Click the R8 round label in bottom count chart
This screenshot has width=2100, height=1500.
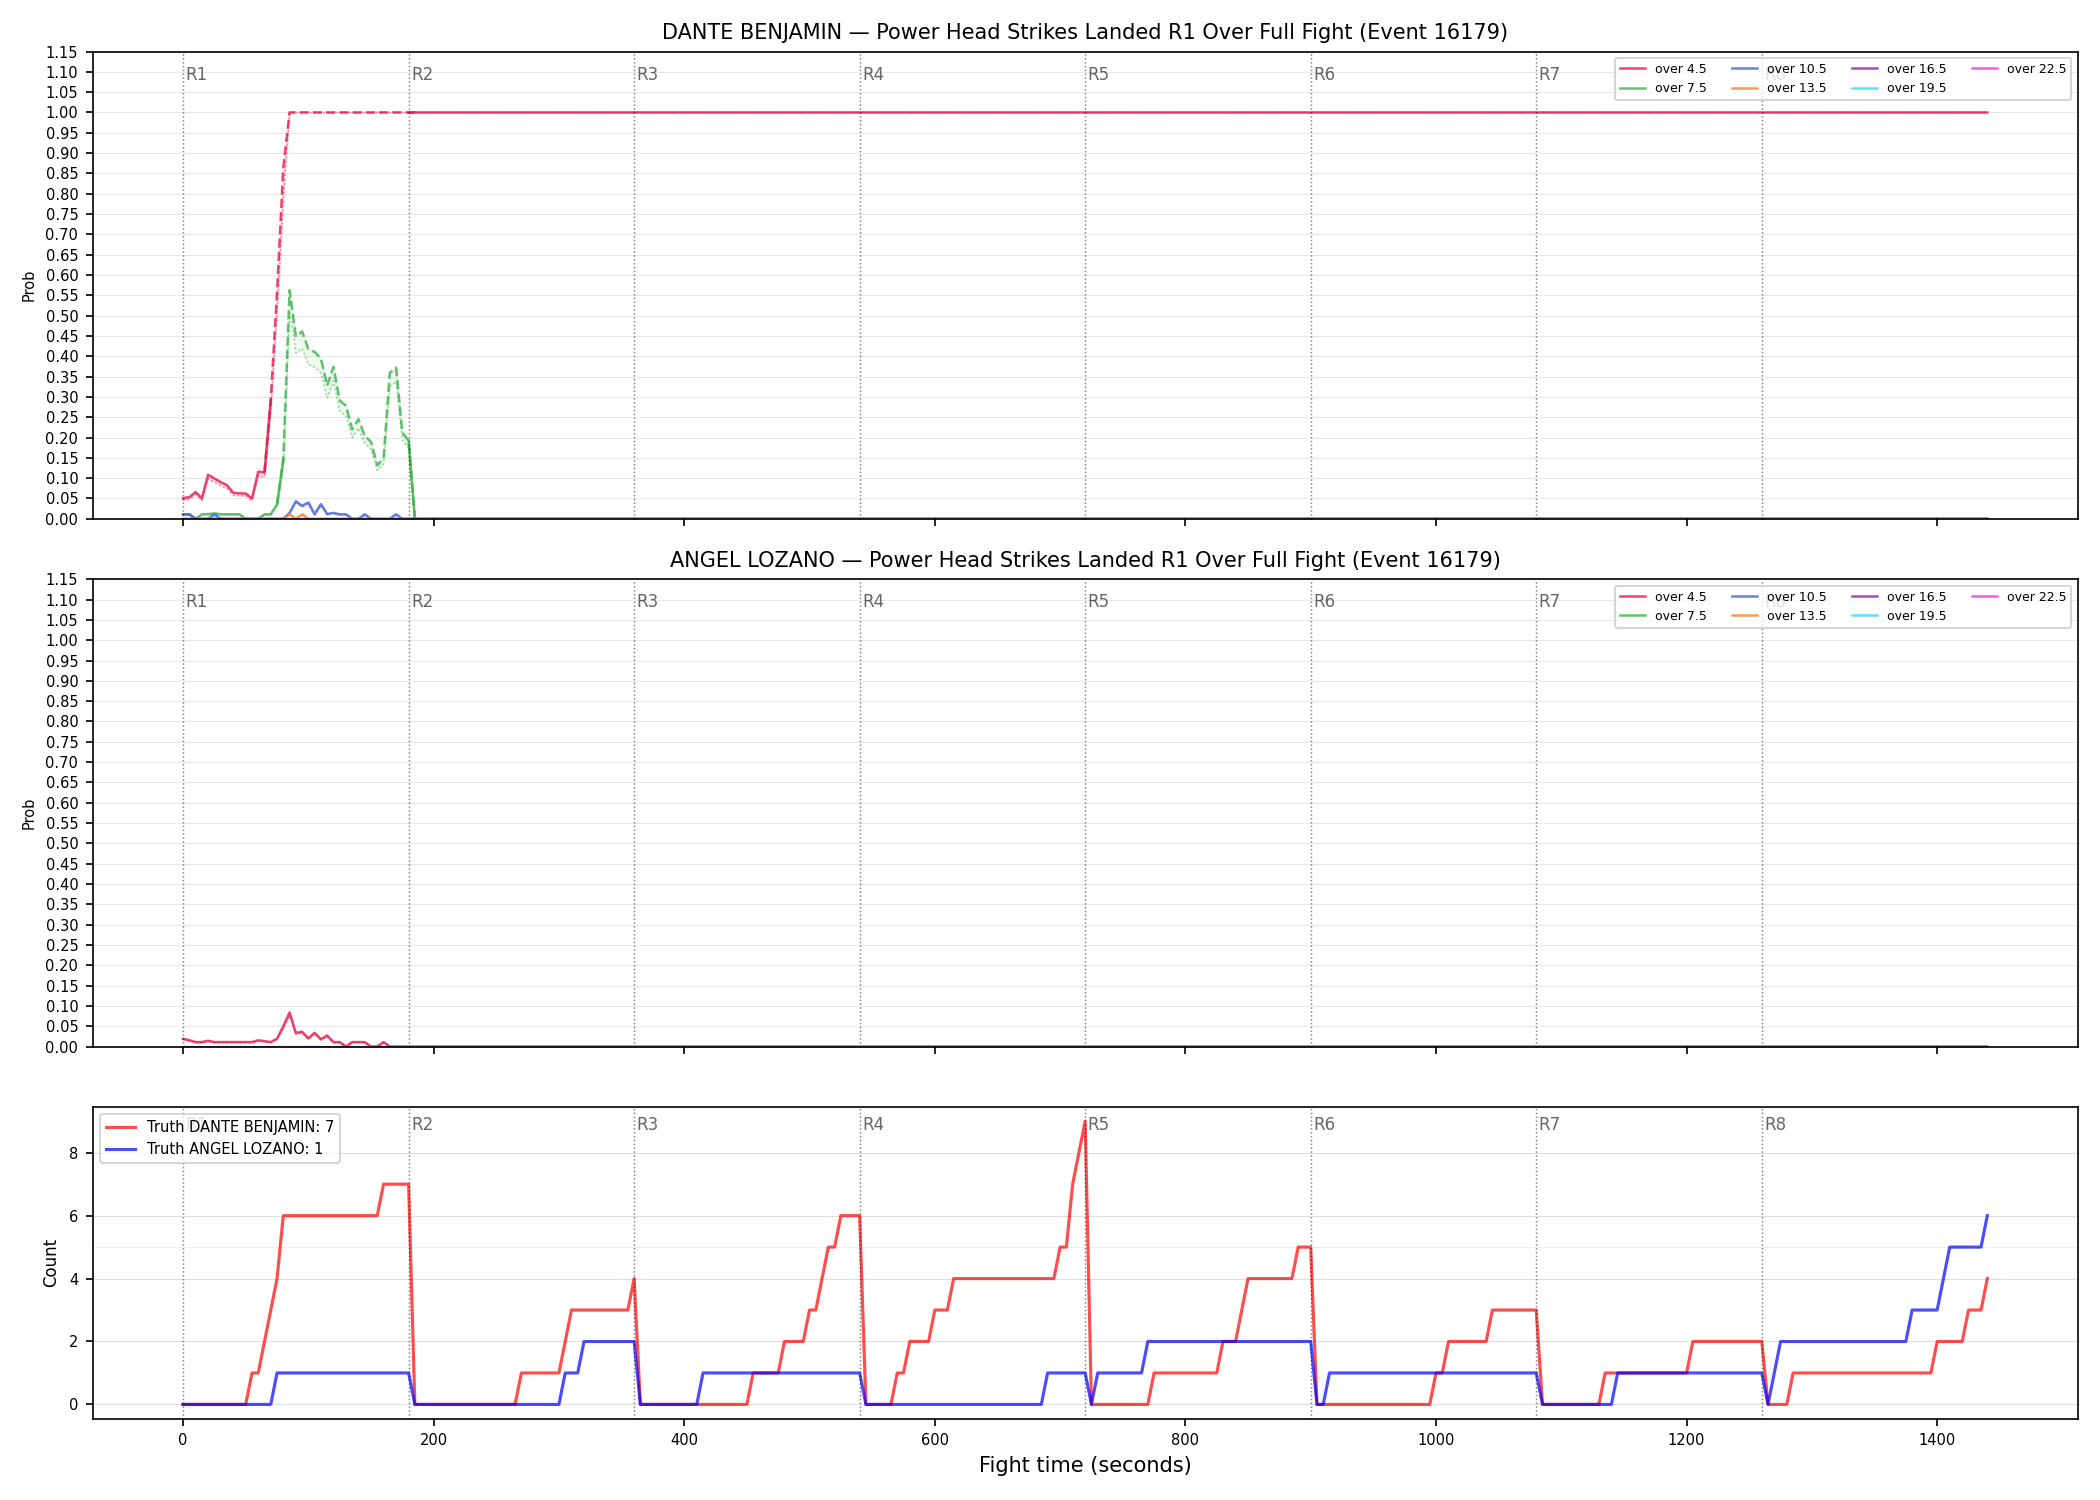click(1775, 1124)
